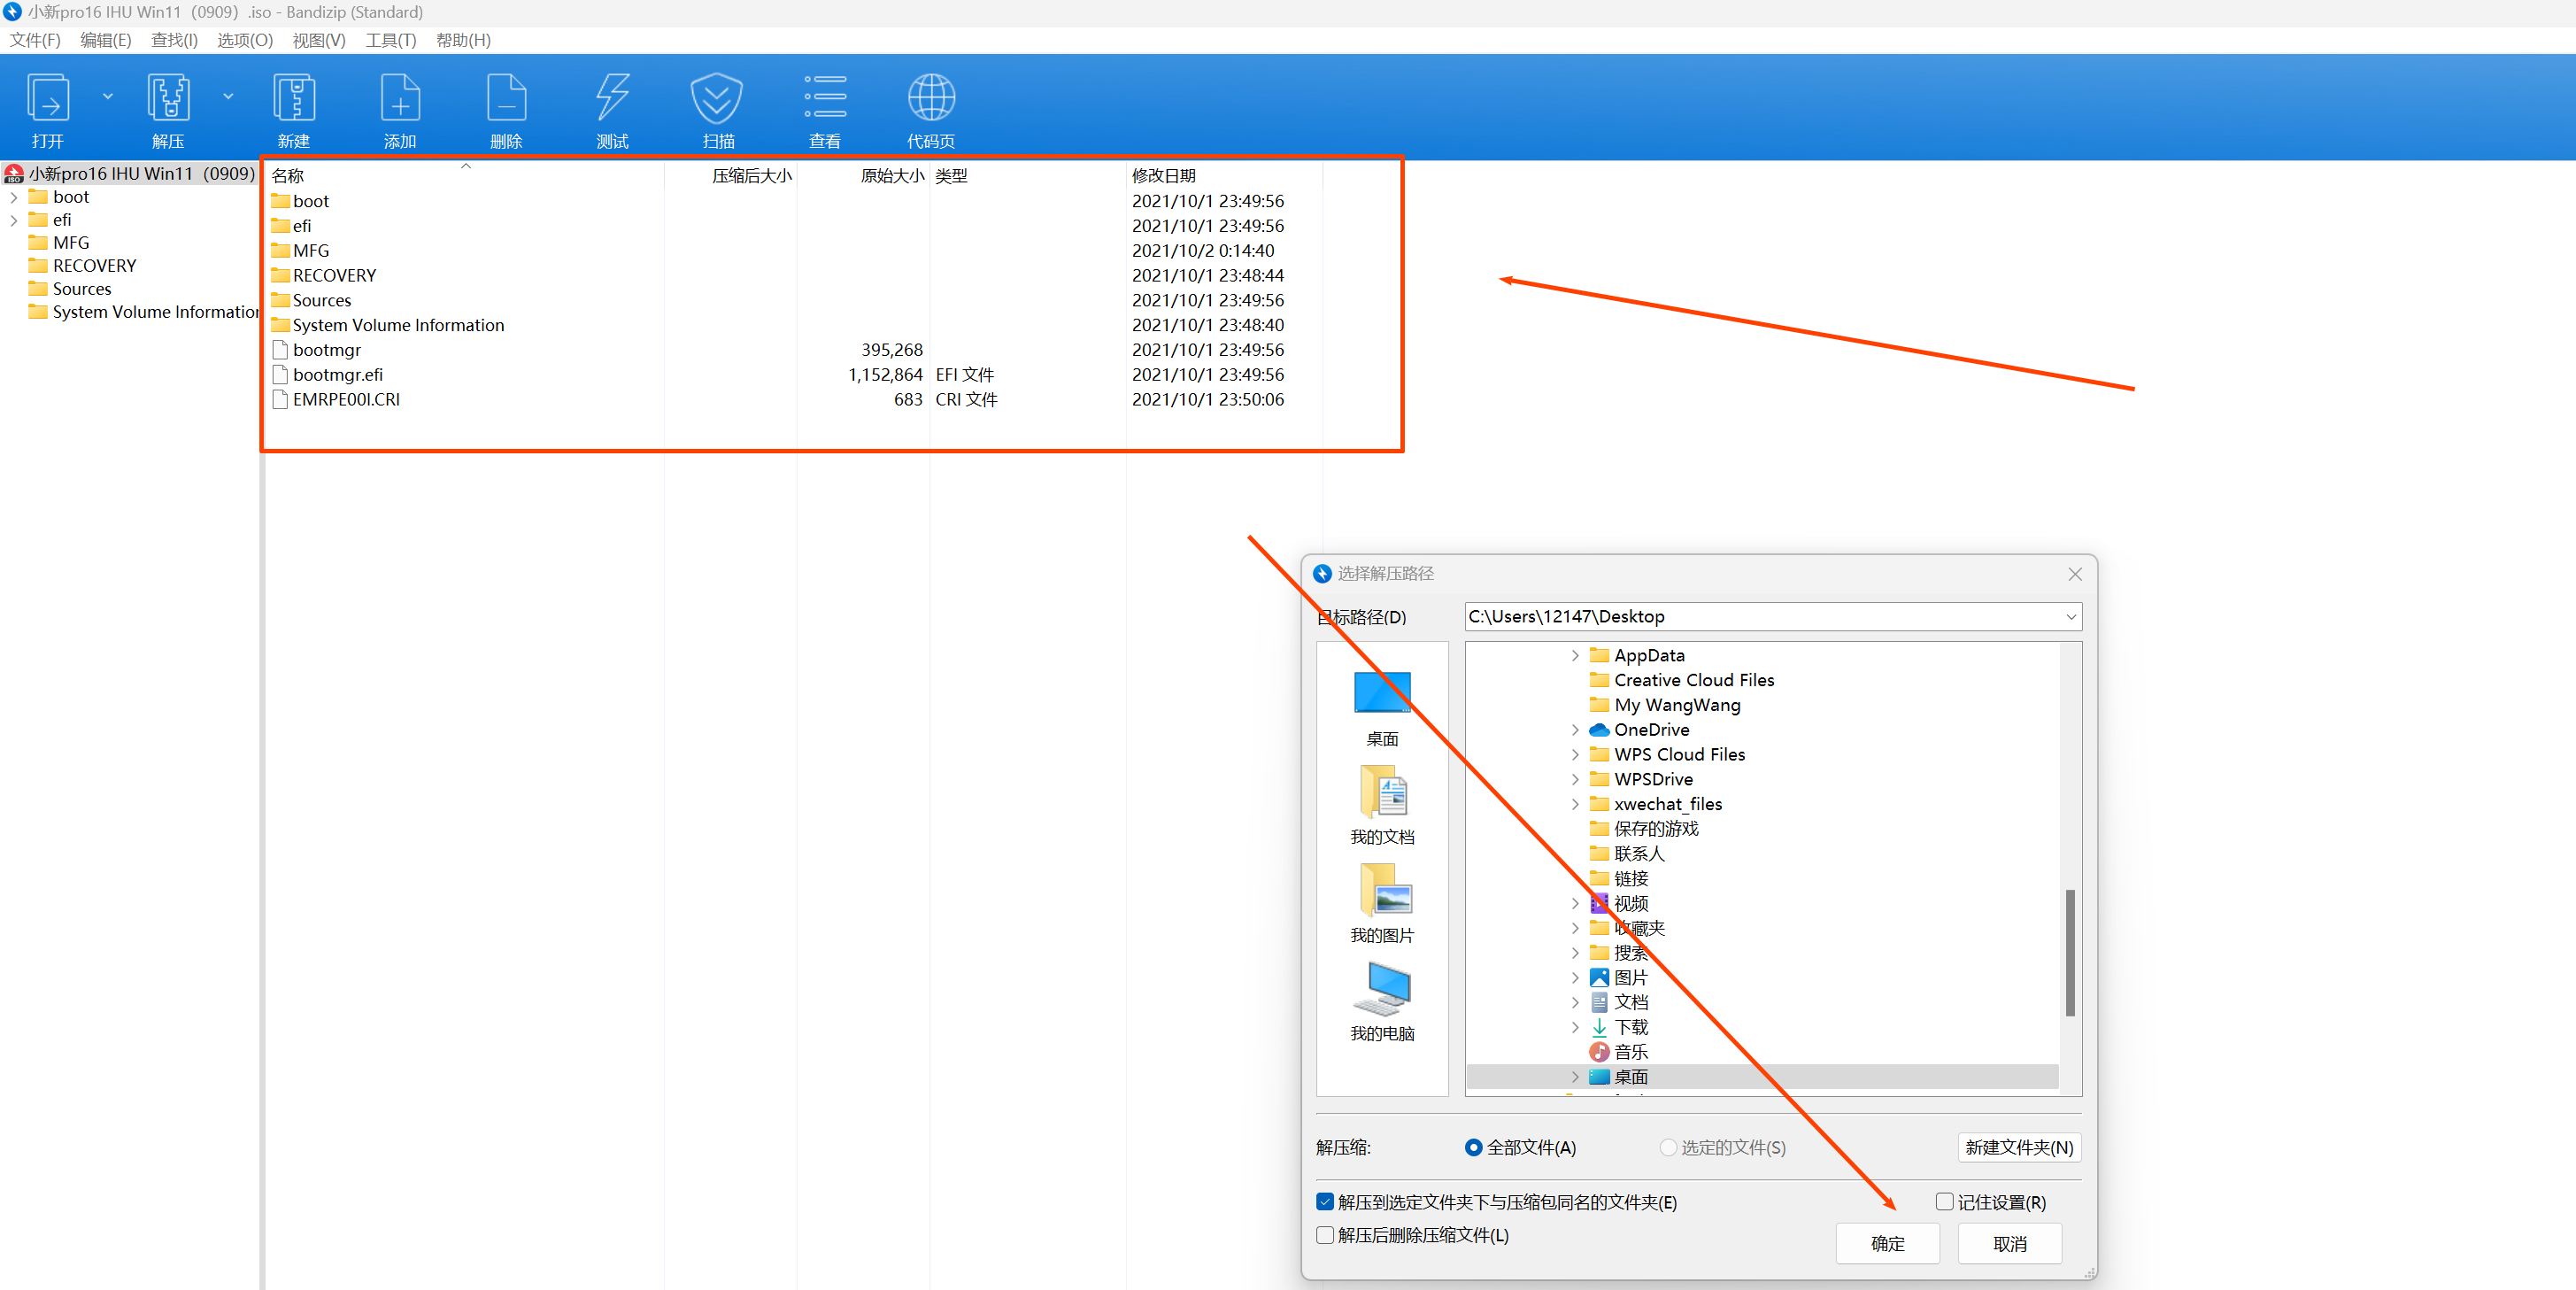Expand the OneDrive tree node
Viewport: 2576px width, 1290px height.
point(1575,730)
